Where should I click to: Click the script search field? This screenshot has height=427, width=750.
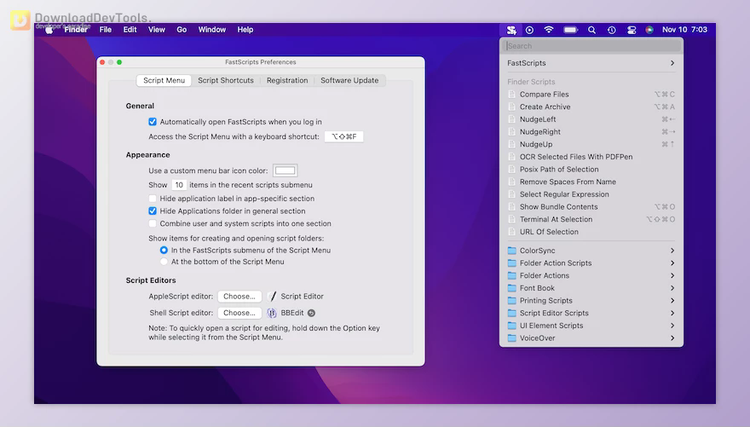591,46
